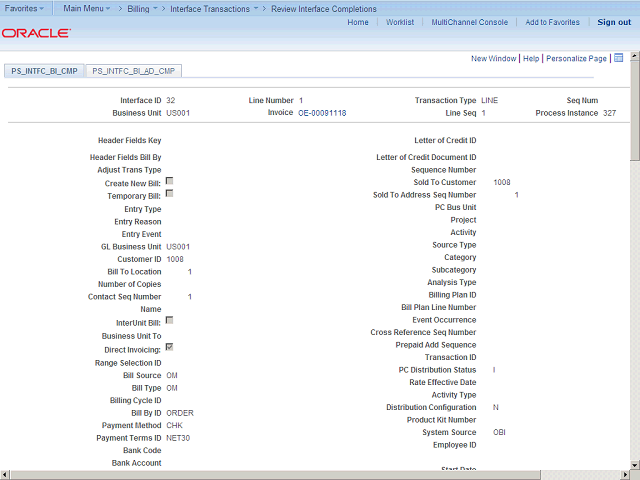Screen dimensions: 640x480
Task: Select Payment Method value CHK
Action: tap(174, 425)
